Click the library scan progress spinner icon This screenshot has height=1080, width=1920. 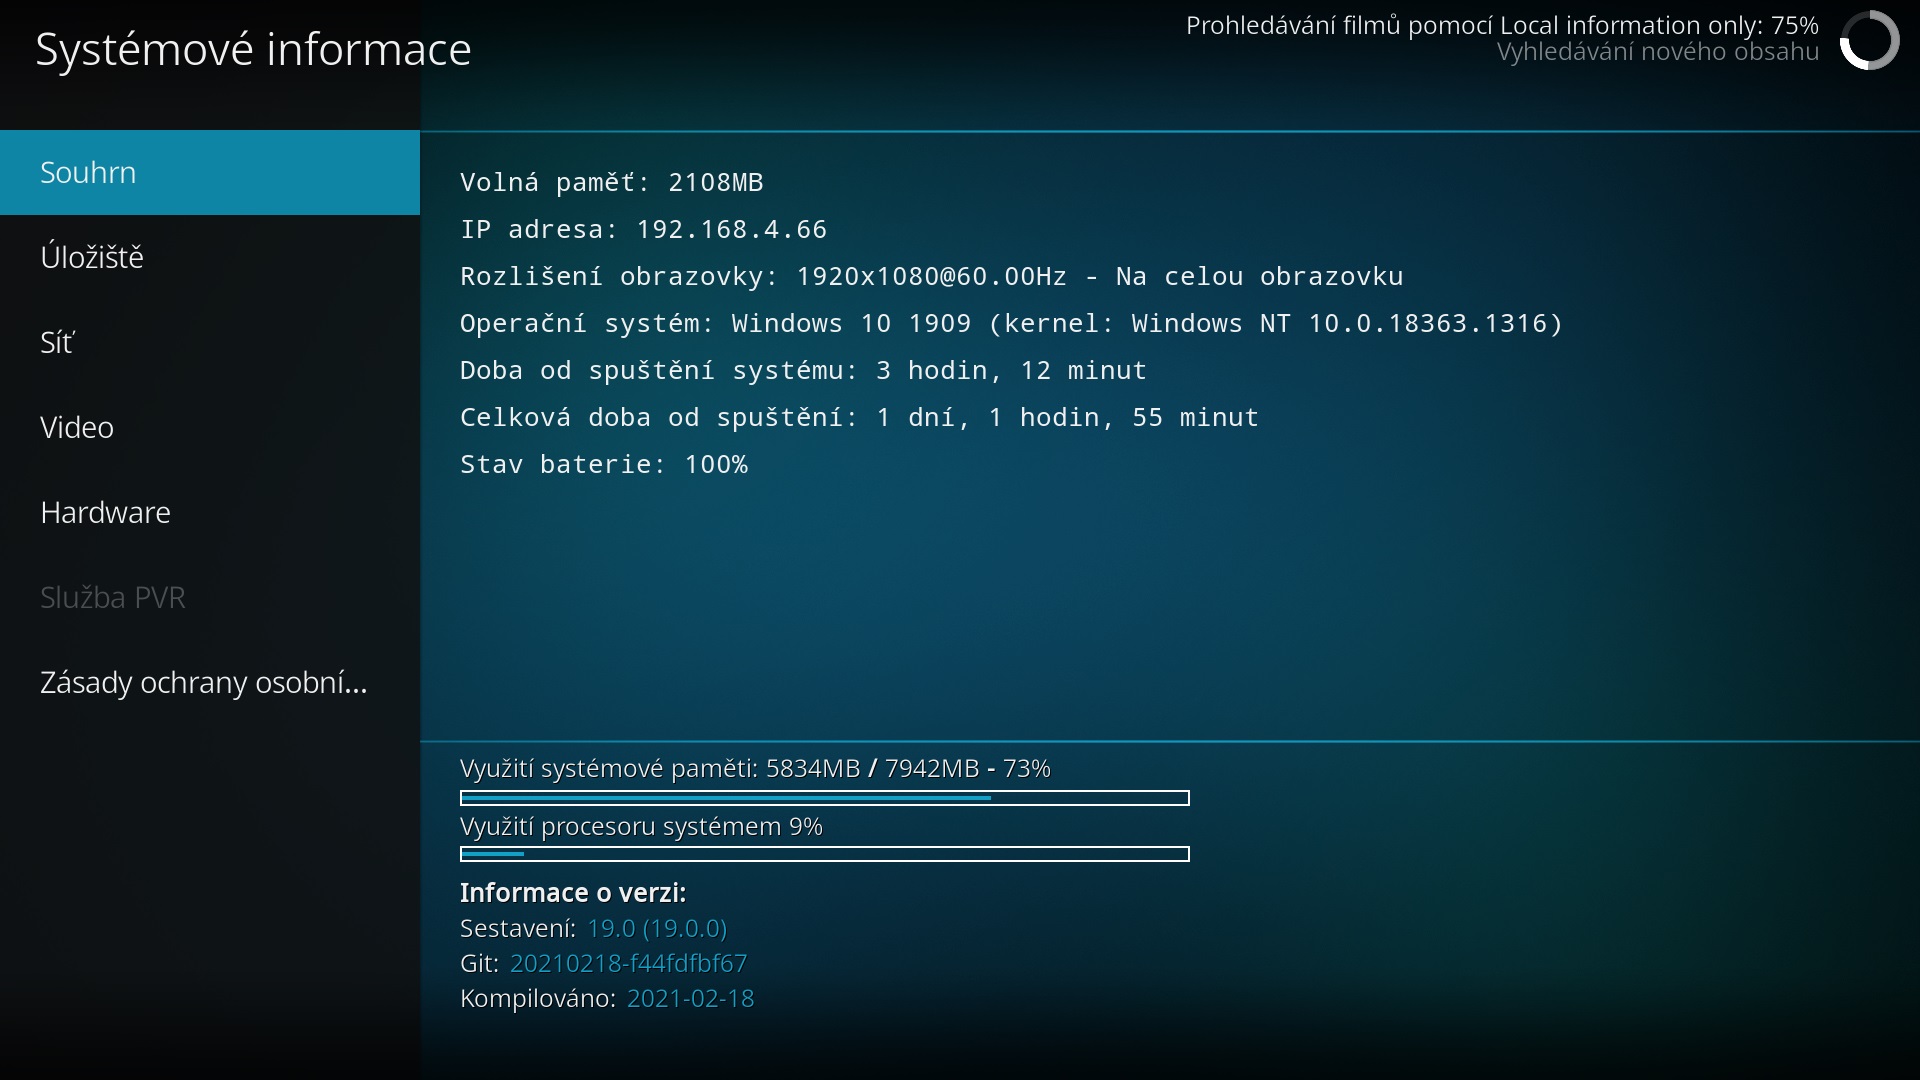(1869, 40)
